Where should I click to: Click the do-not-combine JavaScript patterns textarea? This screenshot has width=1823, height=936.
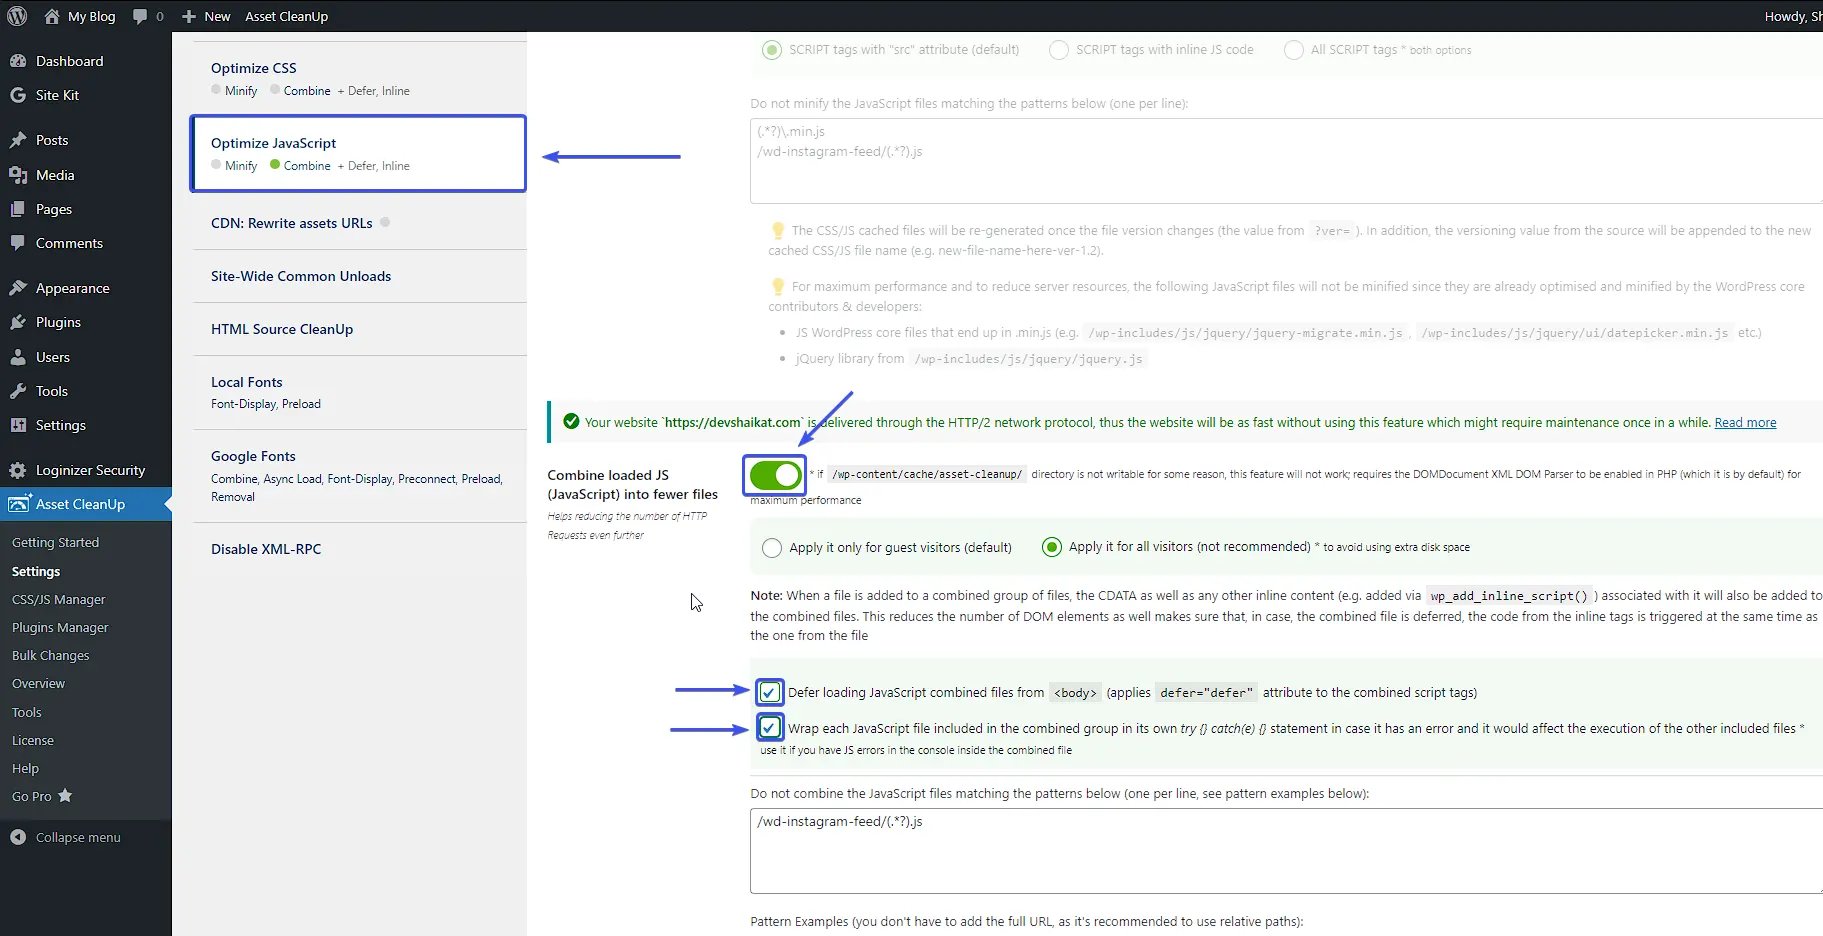(1286, 851)
